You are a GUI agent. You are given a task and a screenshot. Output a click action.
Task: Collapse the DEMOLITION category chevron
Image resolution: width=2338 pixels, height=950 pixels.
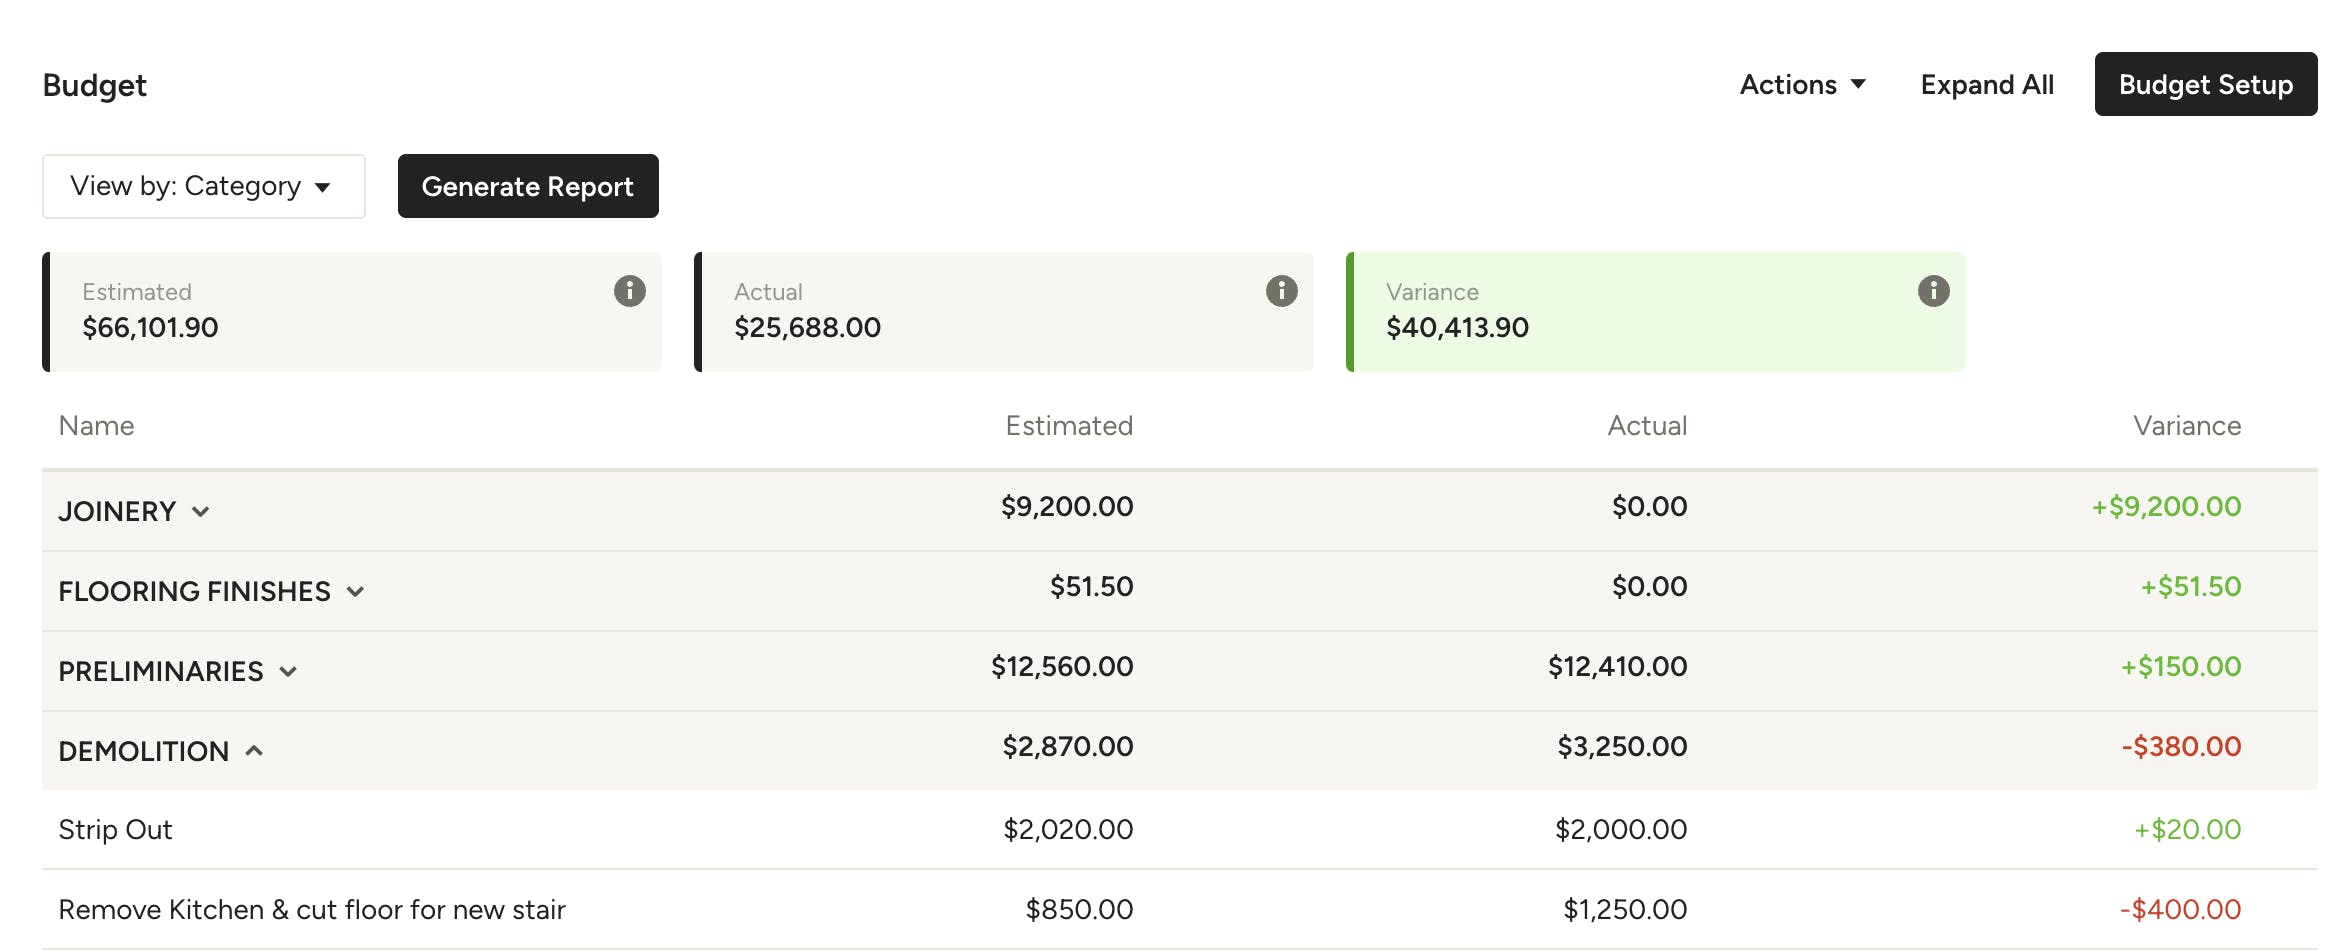pos(254,751)
